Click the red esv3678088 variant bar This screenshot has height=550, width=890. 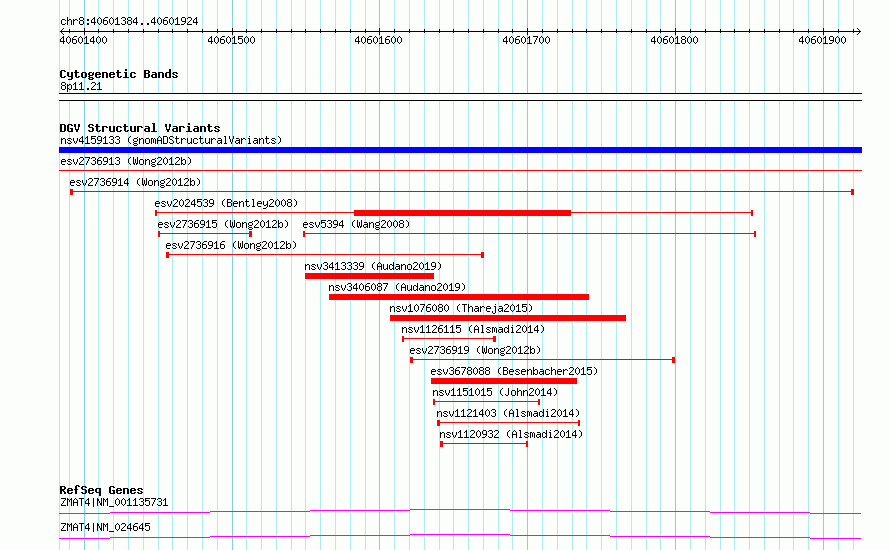503,381
